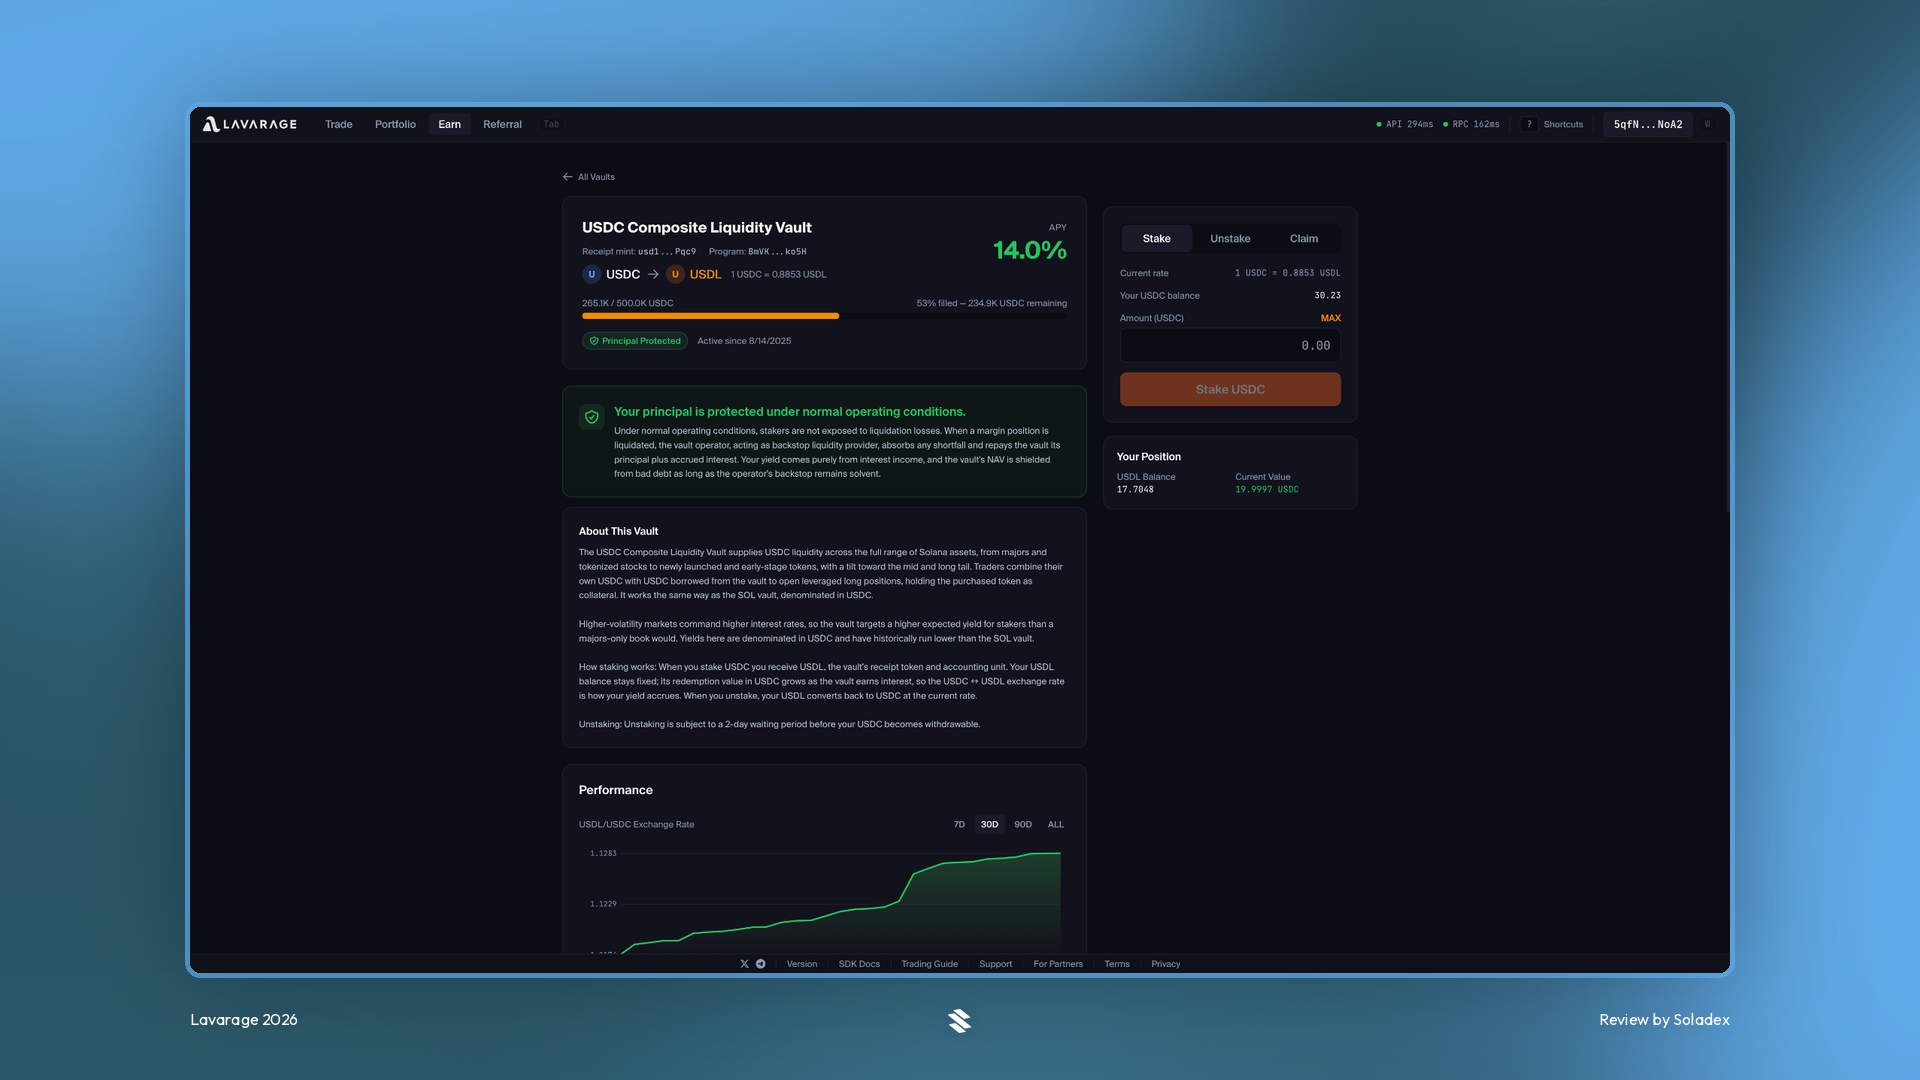Click the Principal Protected badge

(x=635, y=341)
